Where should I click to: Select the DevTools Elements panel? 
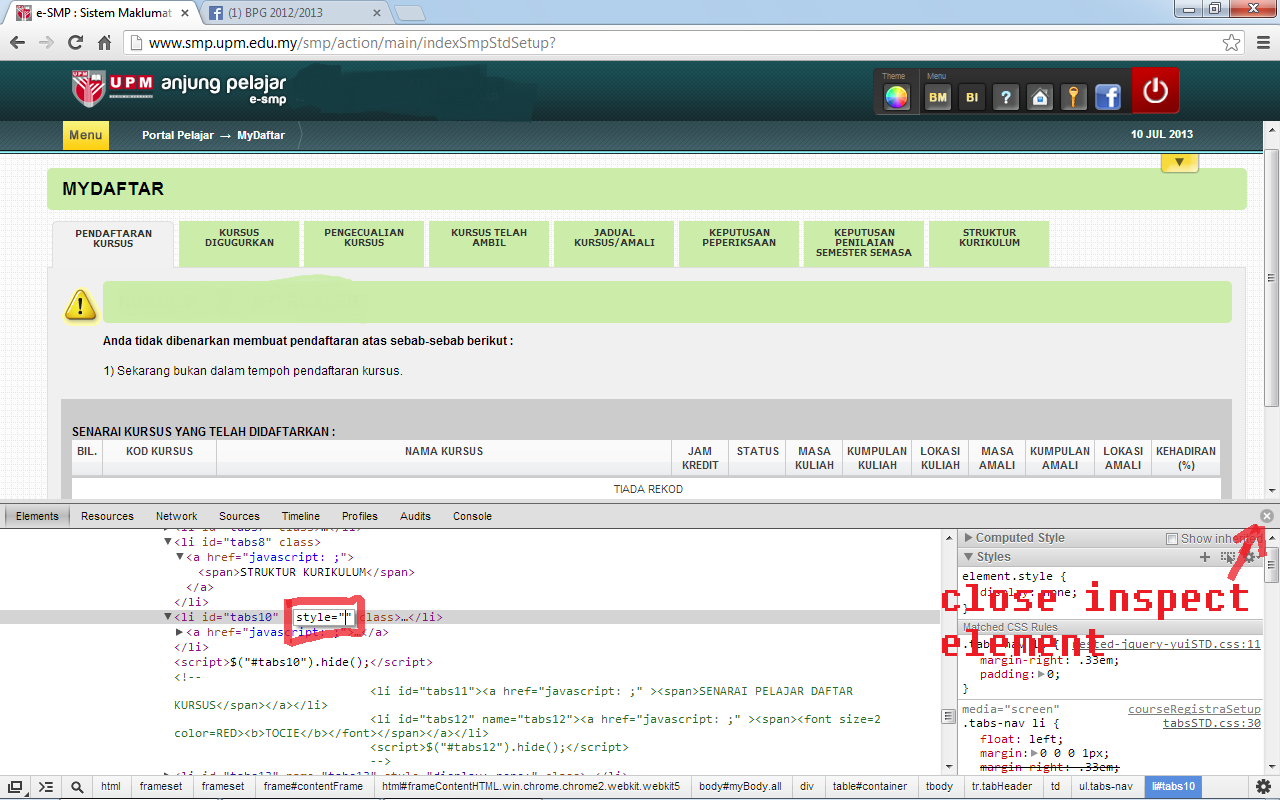point(37,516)
